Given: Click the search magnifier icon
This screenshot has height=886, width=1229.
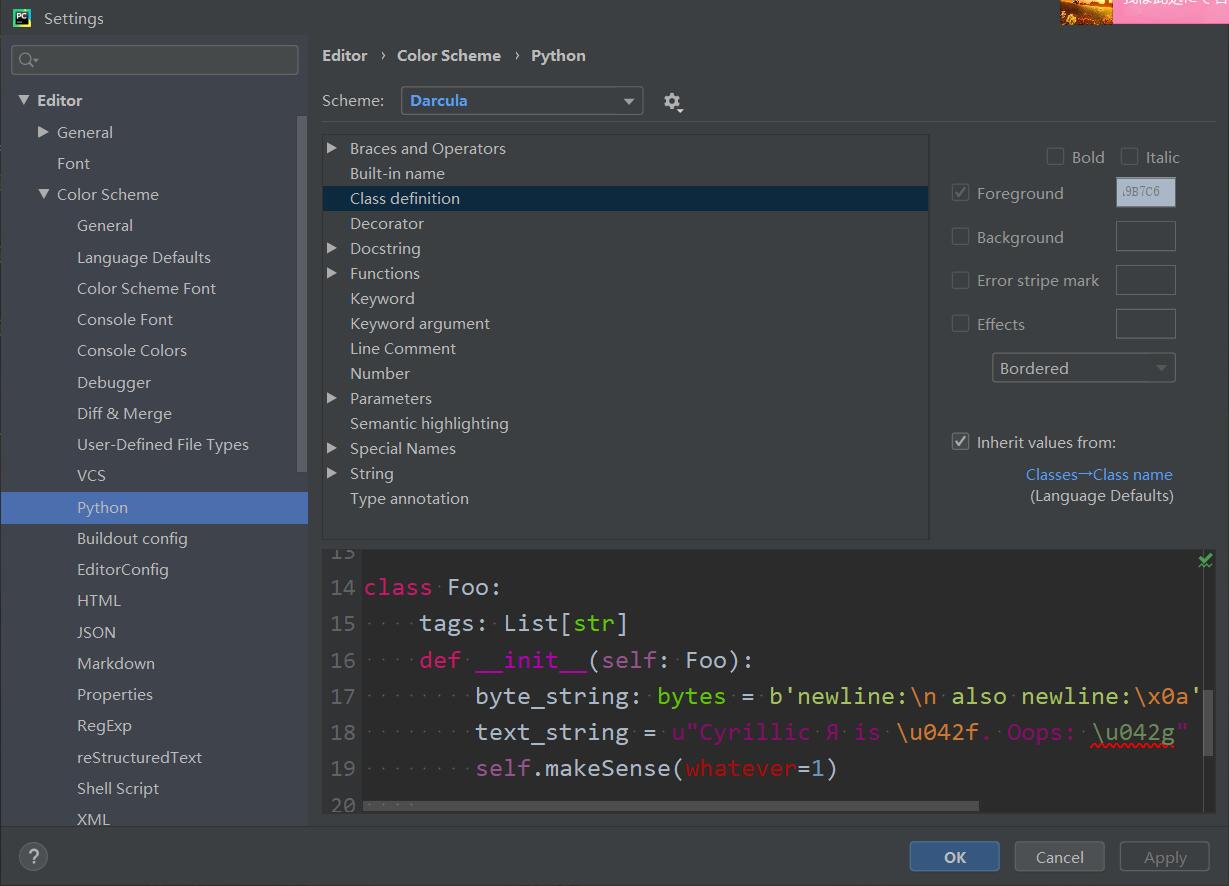Looking at the screenshot, I should pyautogui.click(x=28, y=60).
